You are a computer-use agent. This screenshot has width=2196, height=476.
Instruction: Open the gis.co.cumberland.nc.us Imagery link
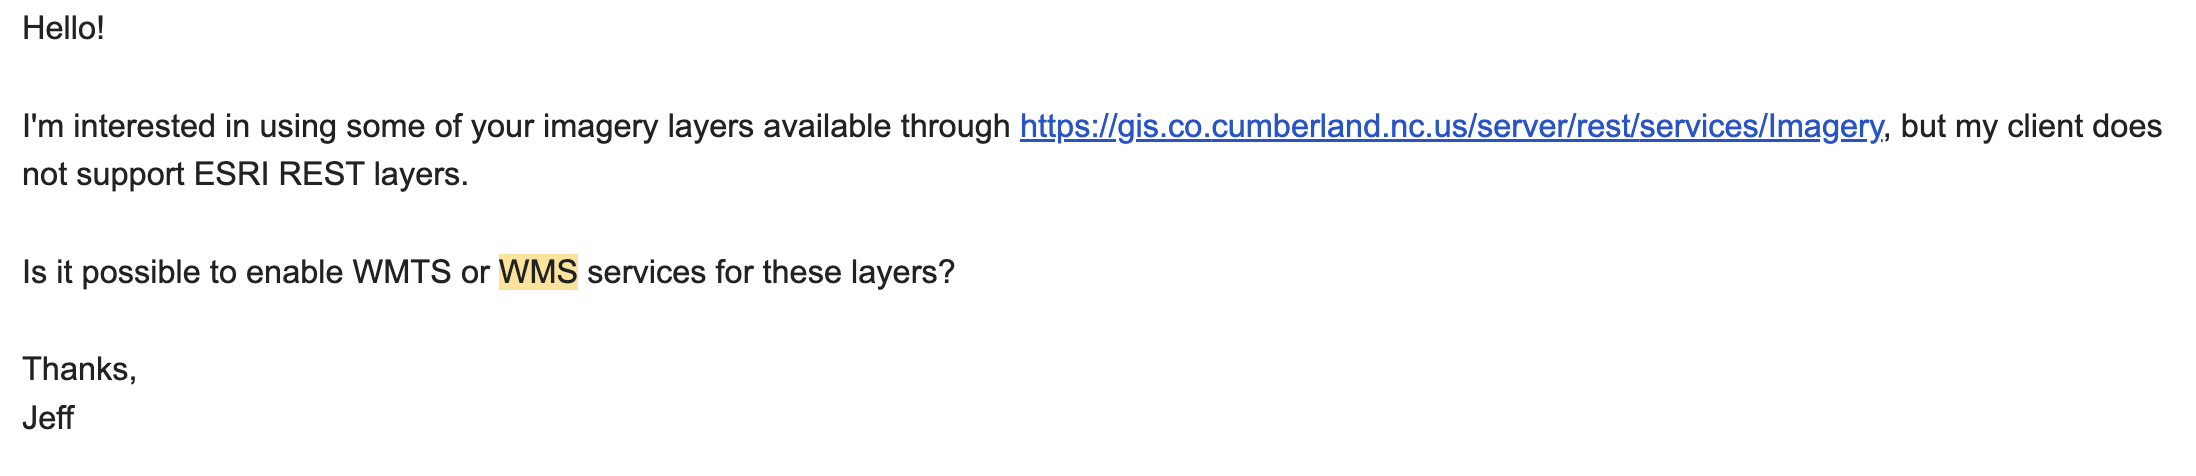[1451, 127]
